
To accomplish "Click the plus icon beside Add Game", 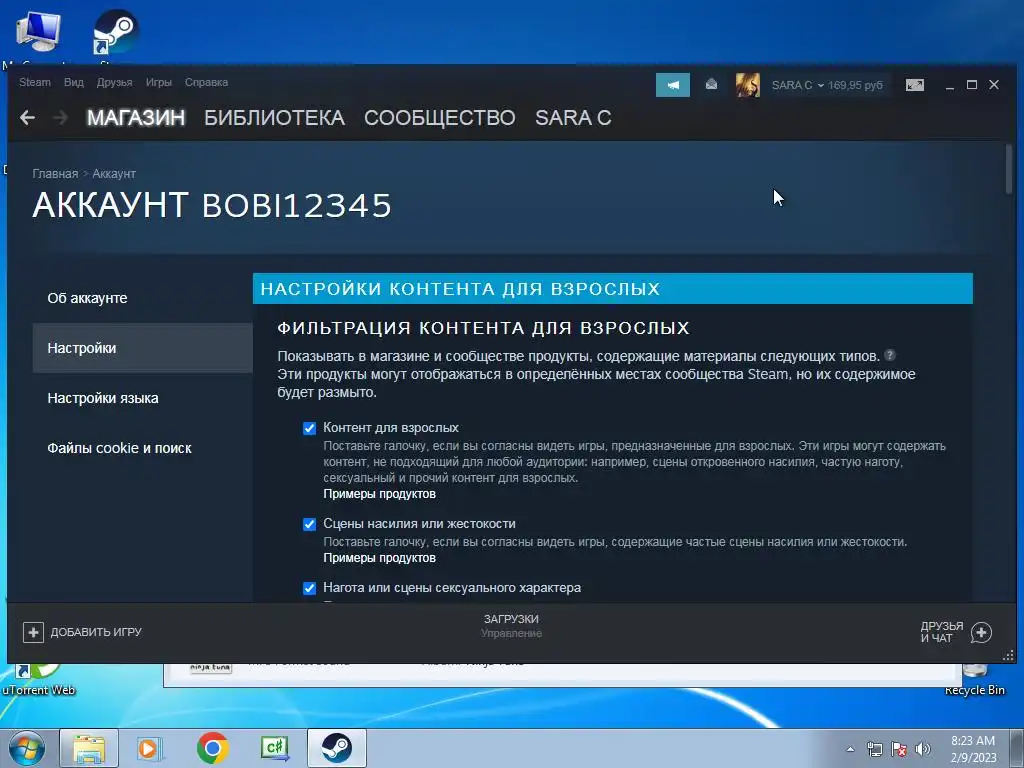I will click(33, 632).
